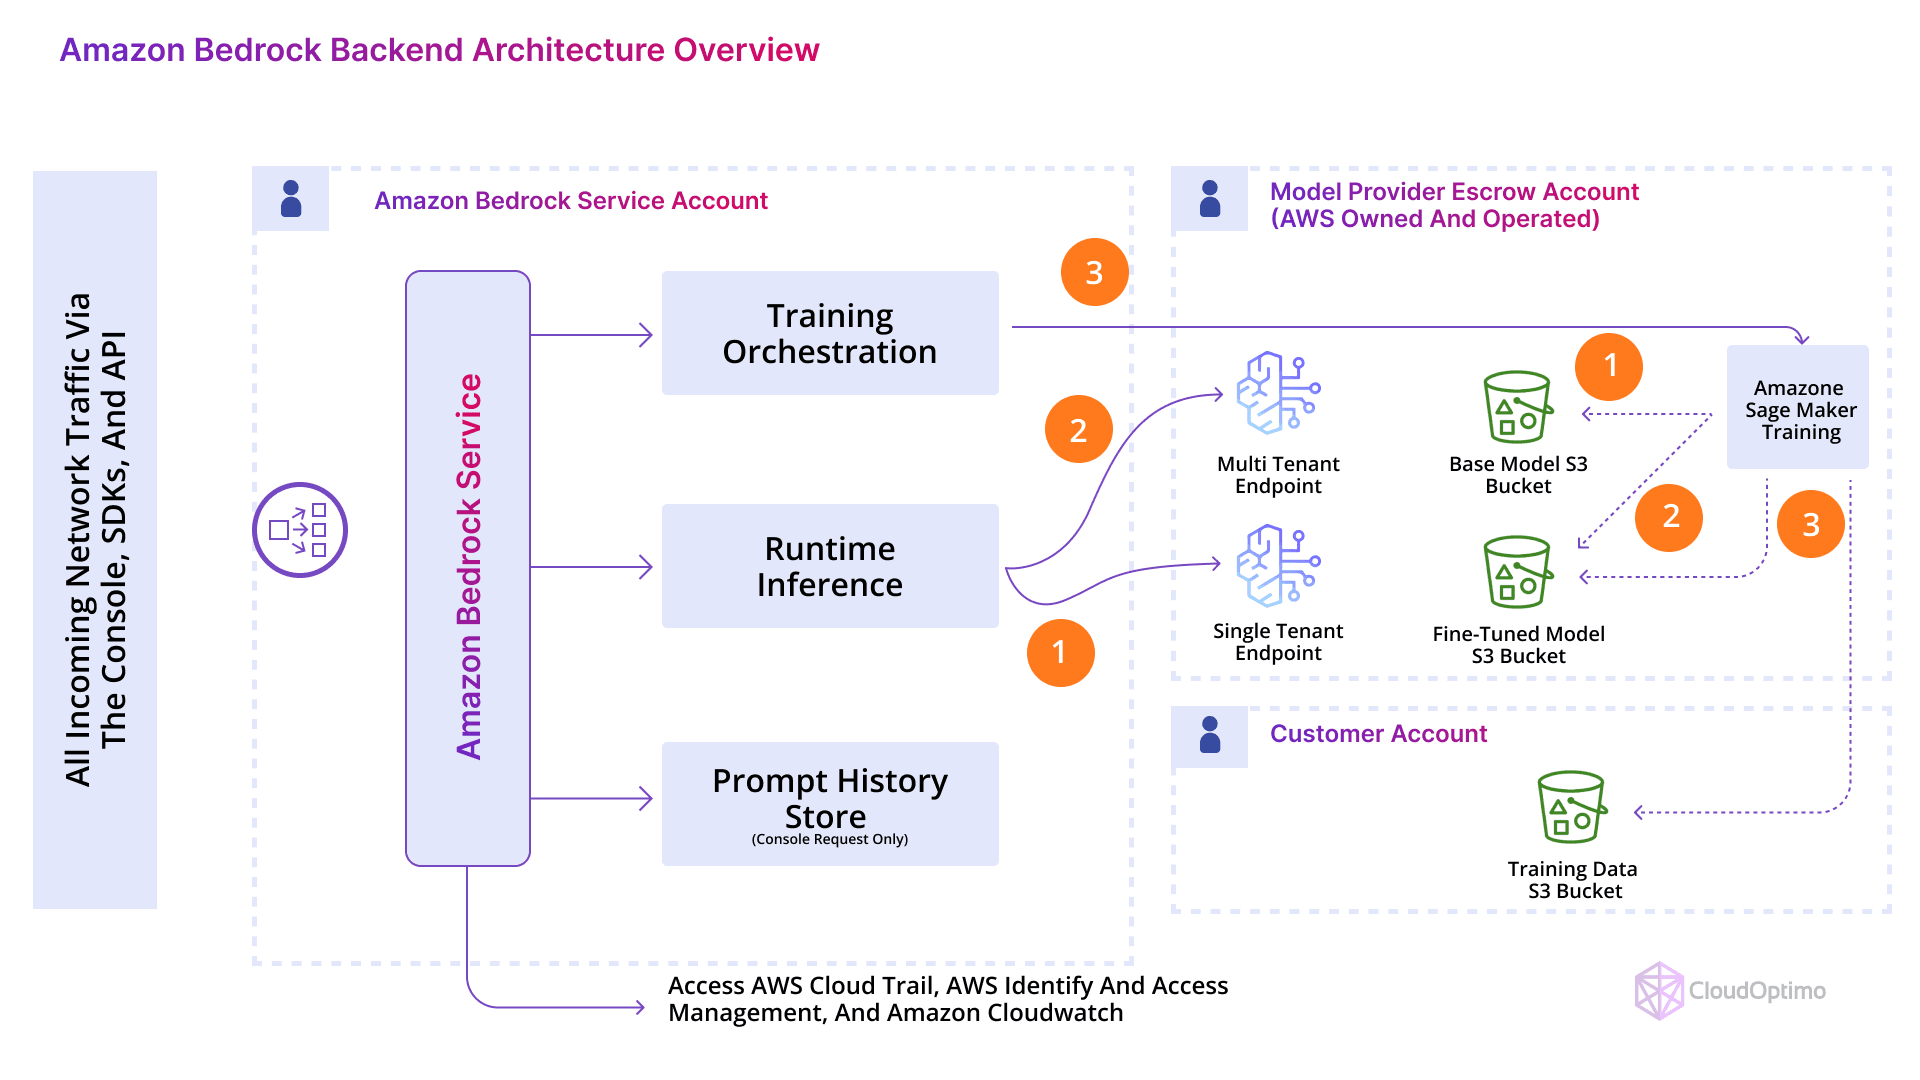Select the Runtime Inference box
The height and width of the screenshot is (1080, 1920).
830,566
